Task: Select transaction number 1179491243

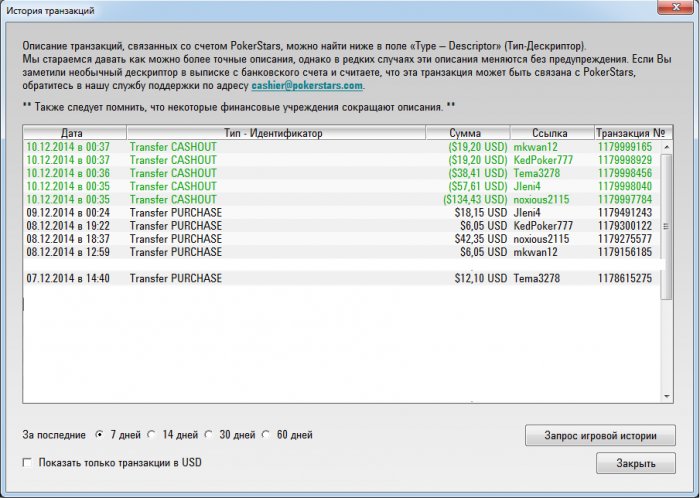Action: pos(625,212)
